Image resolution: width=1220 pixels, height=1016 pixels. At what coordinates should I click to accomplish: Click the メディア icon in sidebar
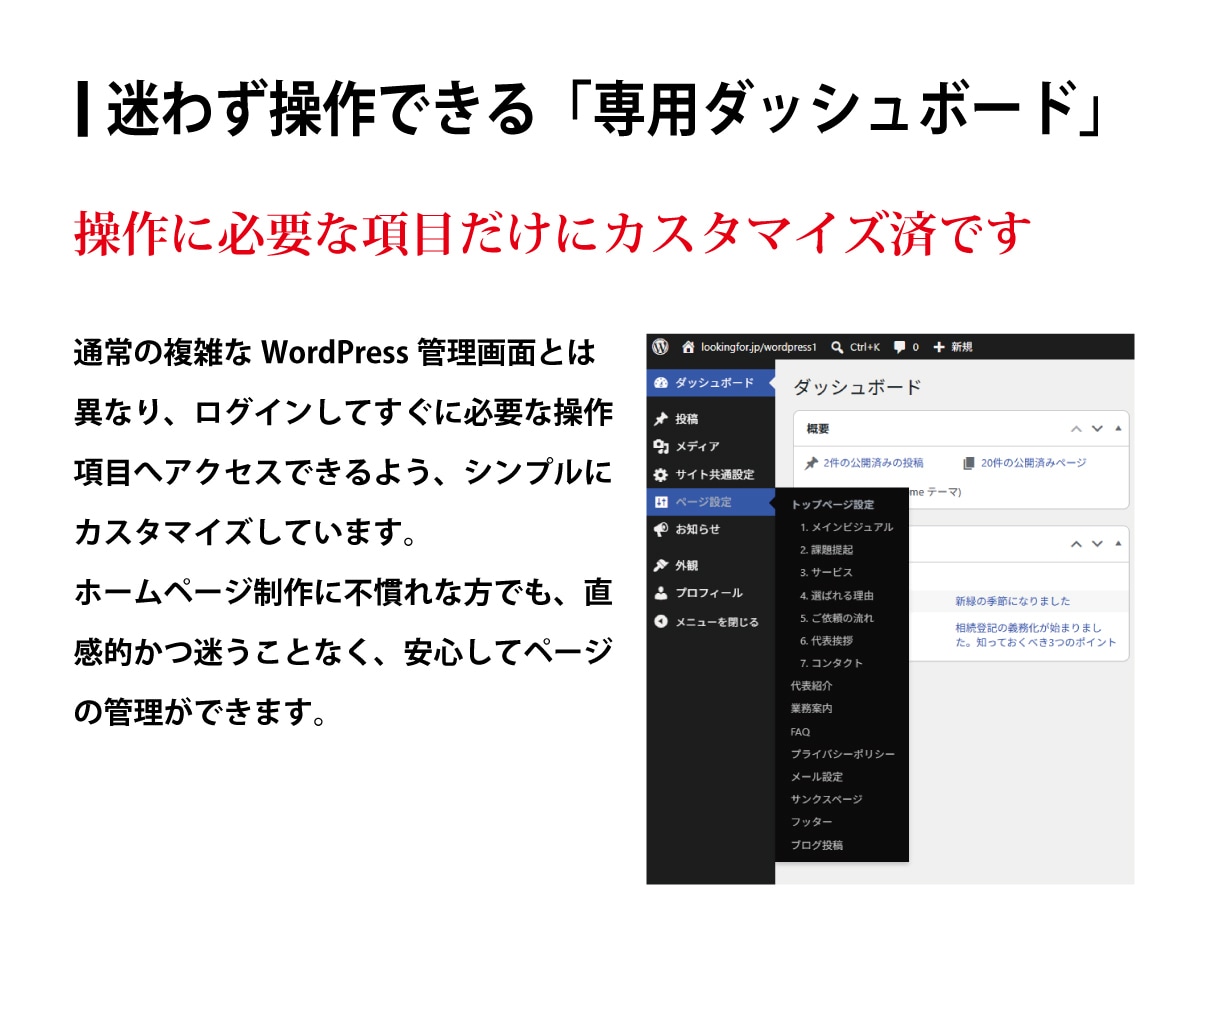[x=661, y=447]
